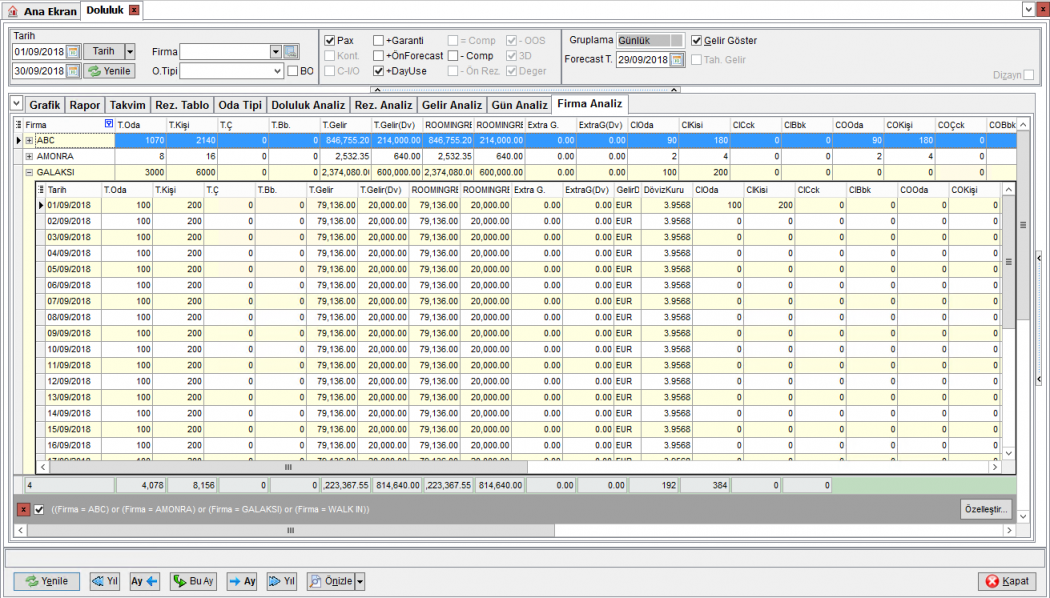Click the Önizle preview button

[331, 581]
